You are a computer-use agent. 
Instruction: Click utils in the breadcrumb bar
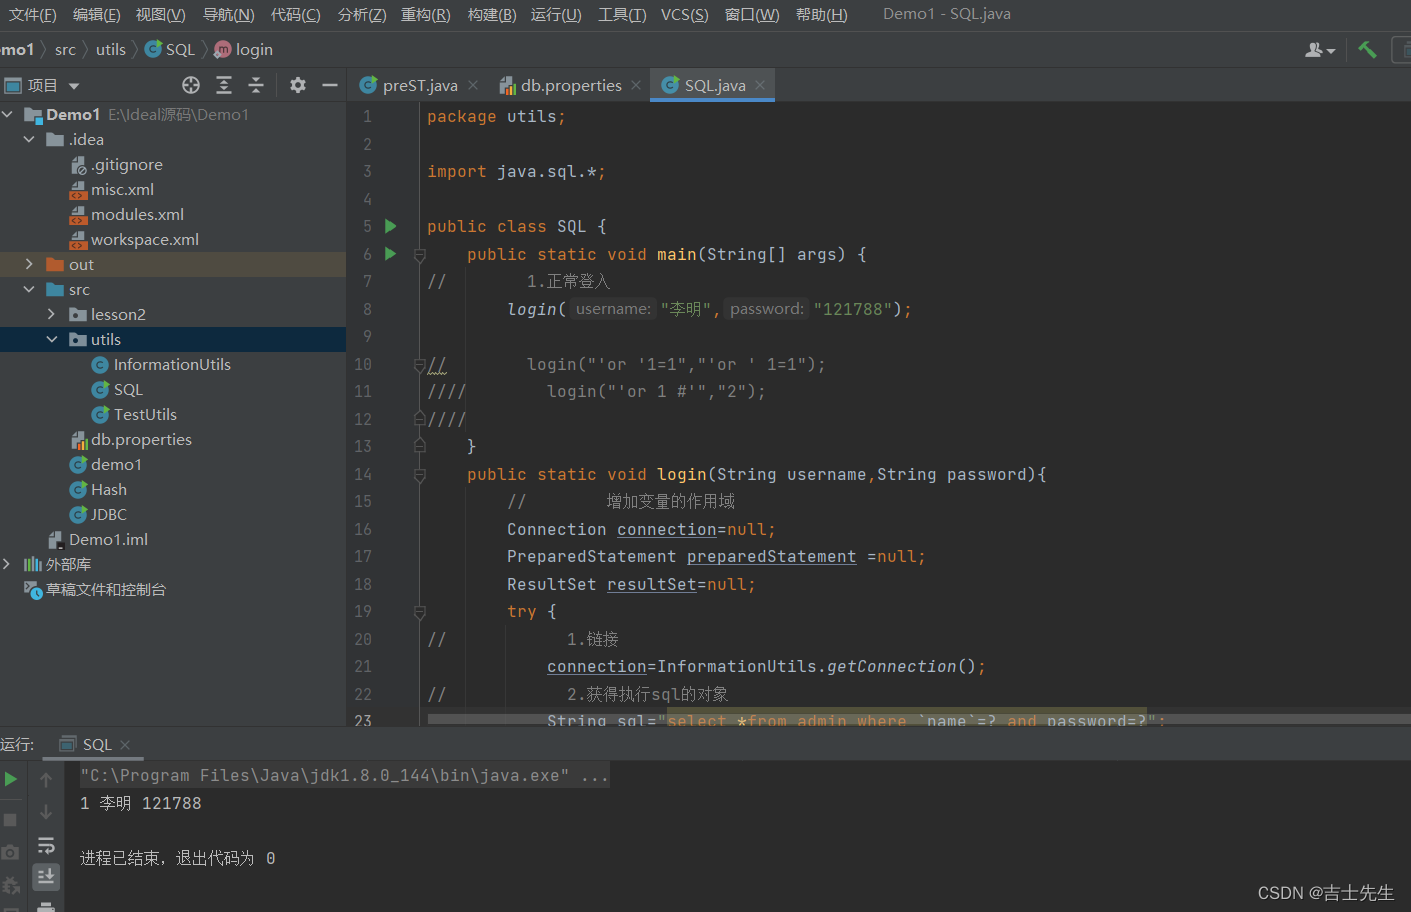click(x=111, y=49)
